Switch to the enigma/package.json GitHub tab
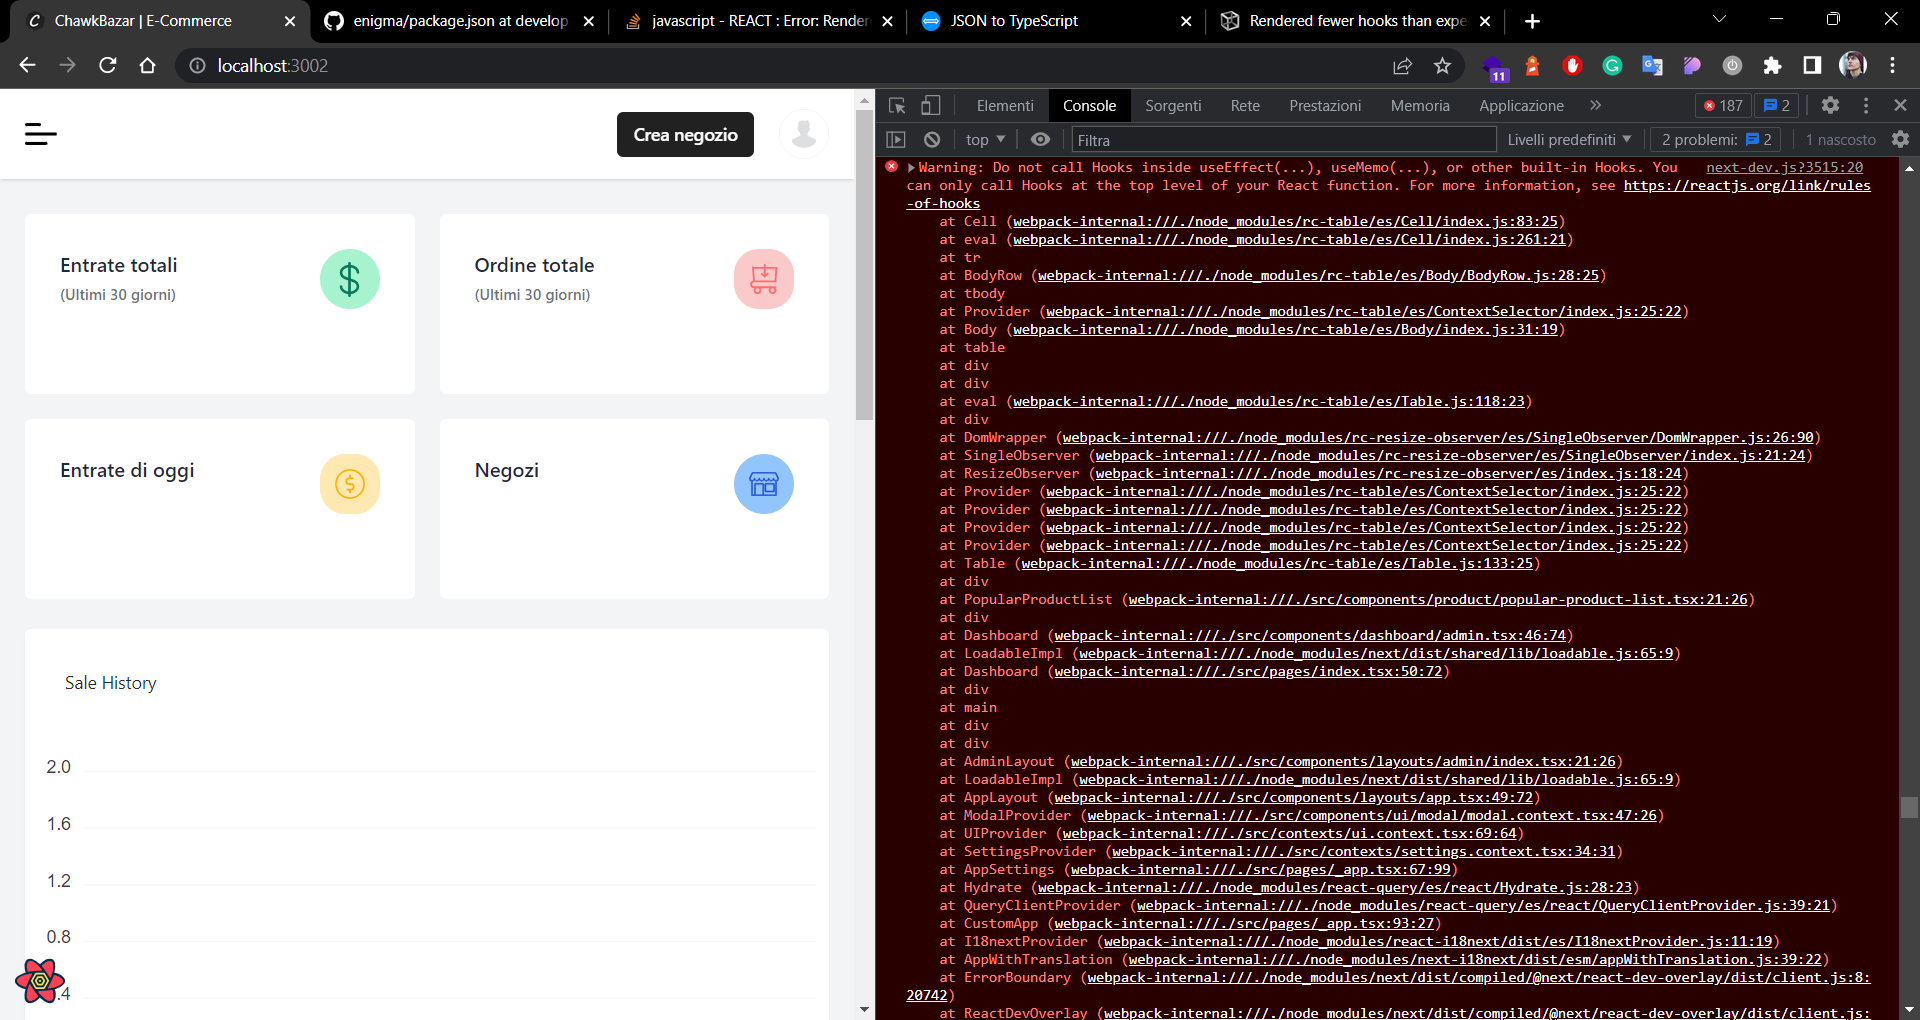Viewport: 1920px width, 1020px height. pos(460,21)
